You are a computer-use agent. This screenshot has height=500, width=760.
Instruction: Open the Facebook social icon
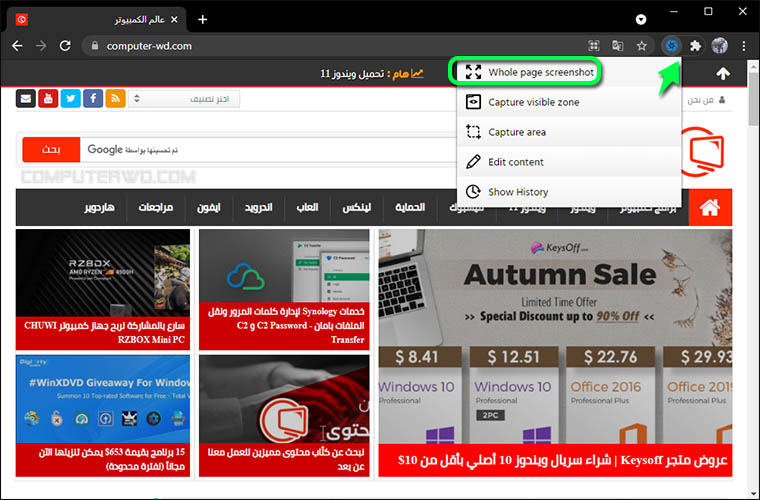coord(93,98)
